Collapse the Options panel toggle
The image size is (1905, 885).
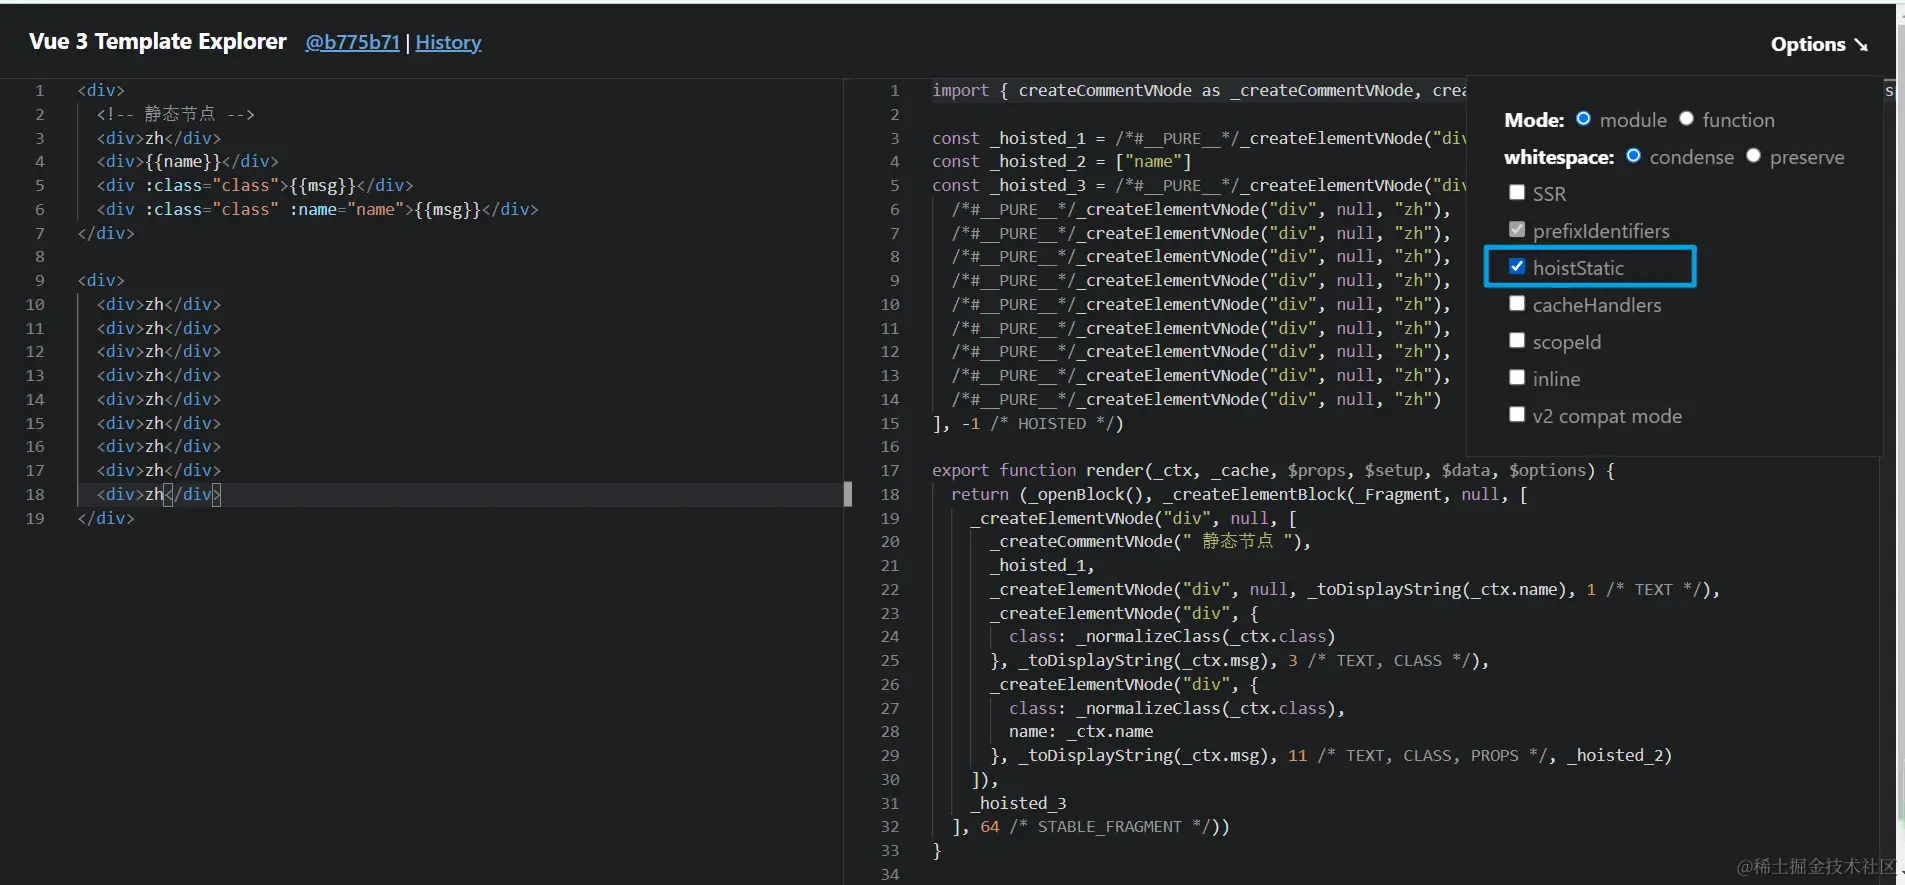[x=1819, y=44]
